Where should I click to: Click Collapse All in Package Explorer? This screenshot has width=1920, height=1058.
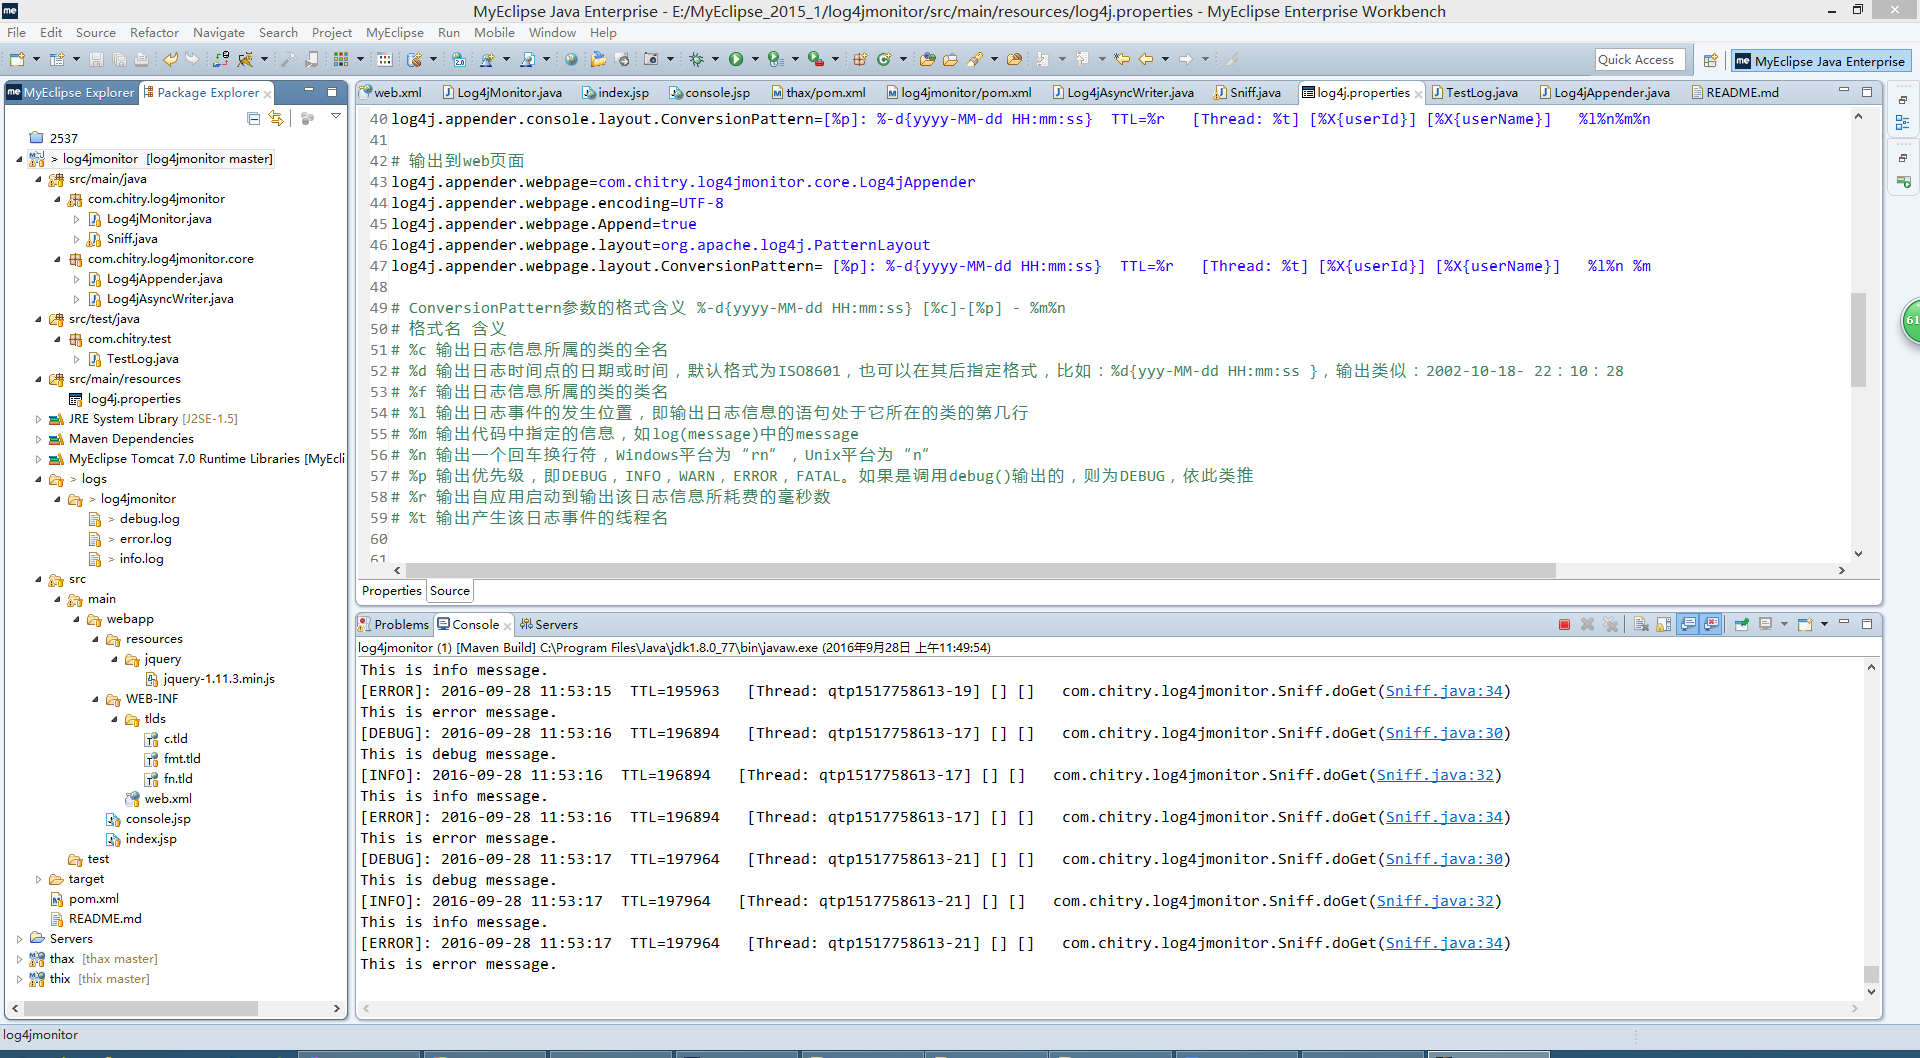pyautogui.click(x=254, y=118)
